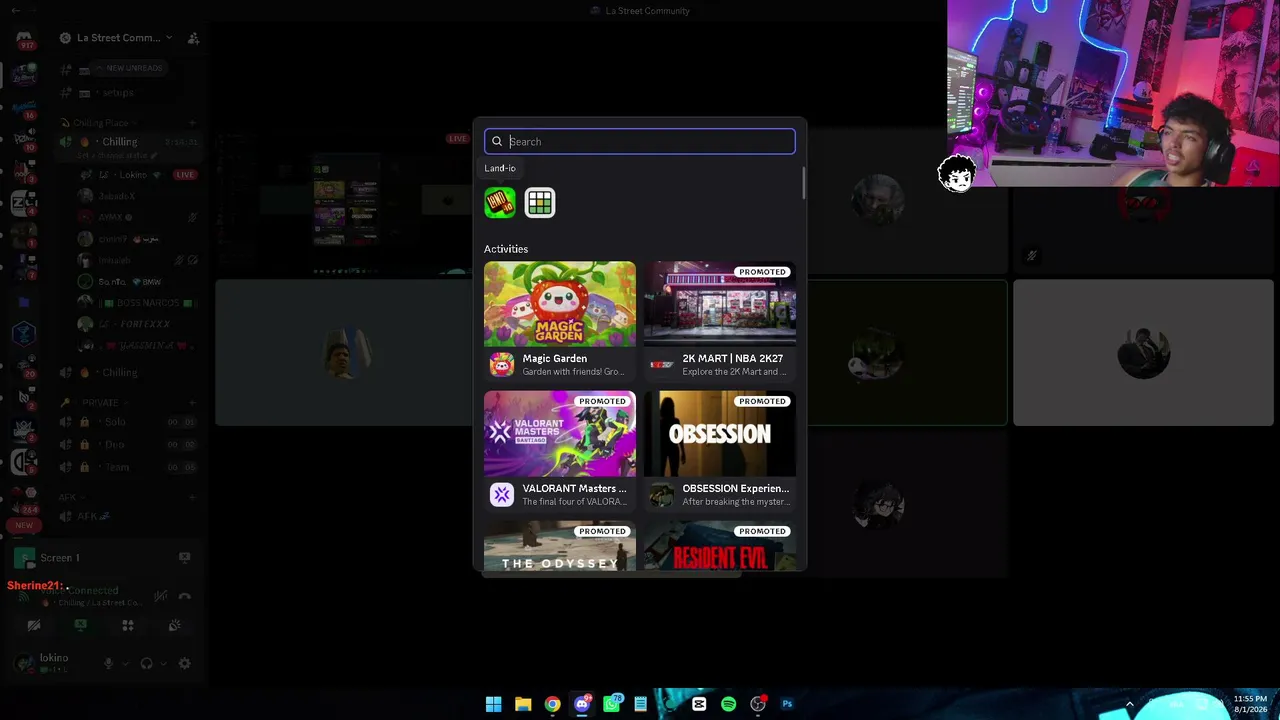Image resolution: width=1280 pixels, height=720 pixels.
Task: Open File Explorer from taskbar
Action: [523, 704]
